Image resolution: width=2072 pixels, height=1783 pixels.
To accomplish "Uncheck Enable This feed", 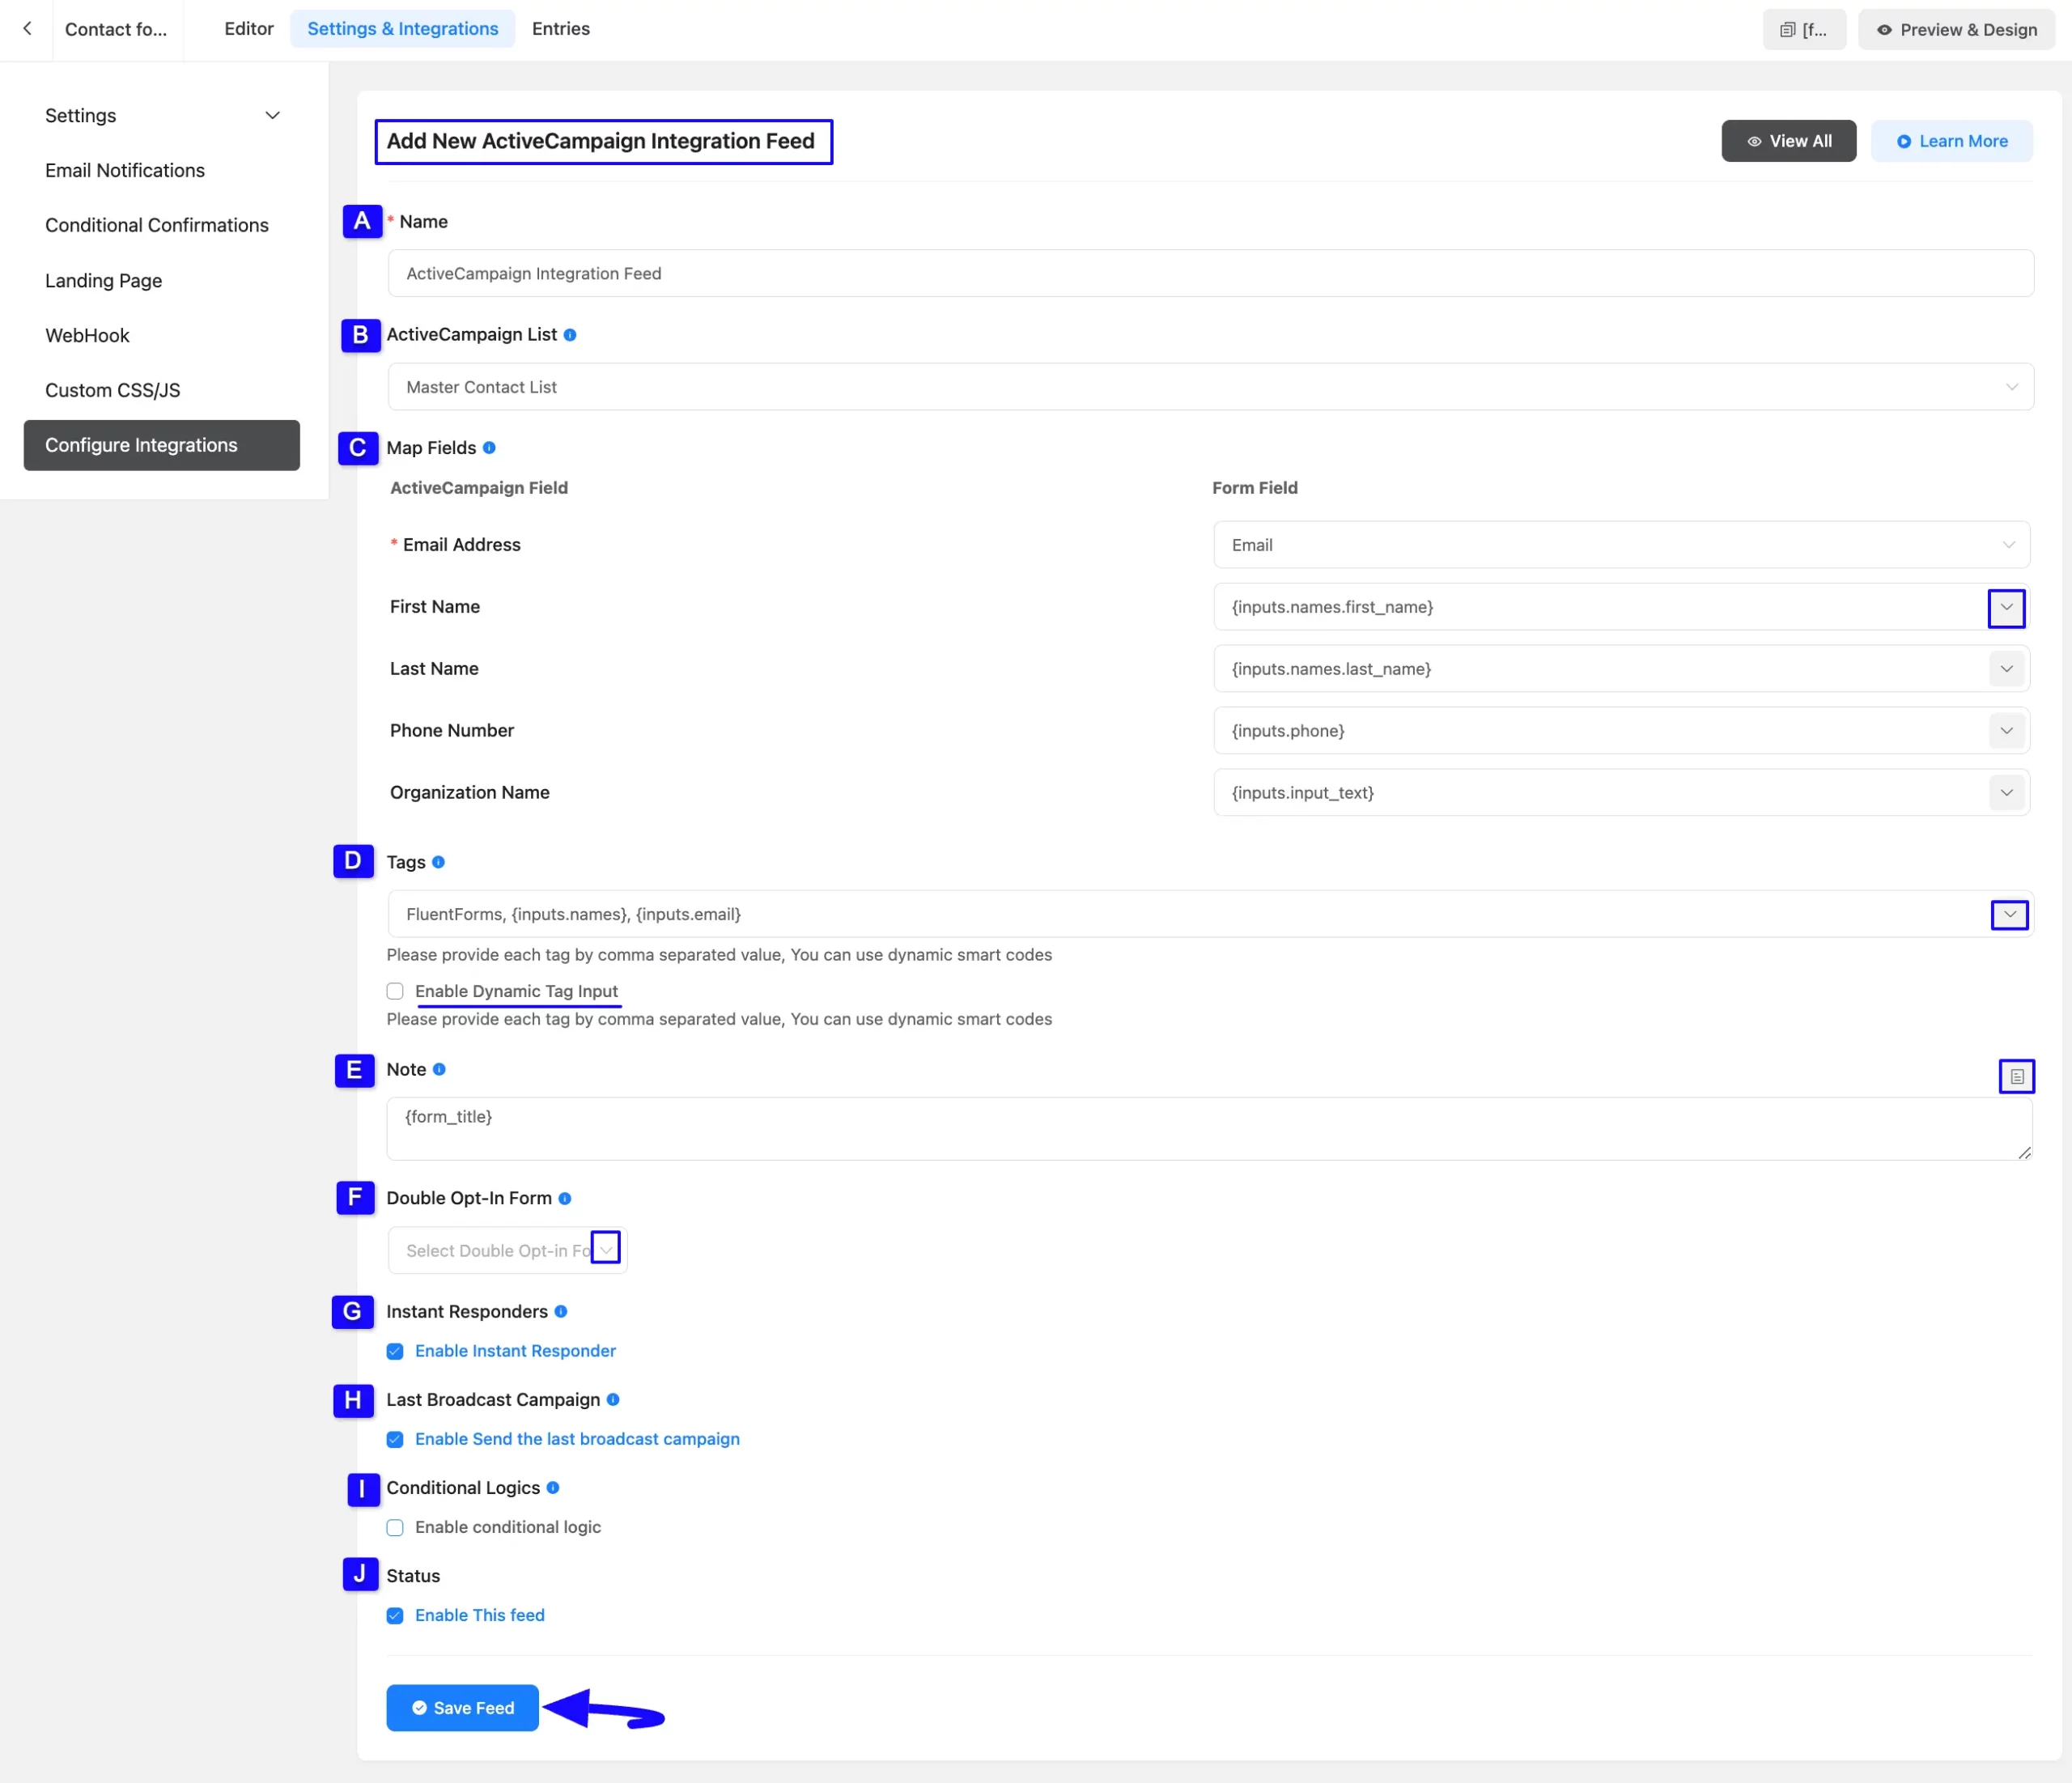I will (x=395, y=1615).
